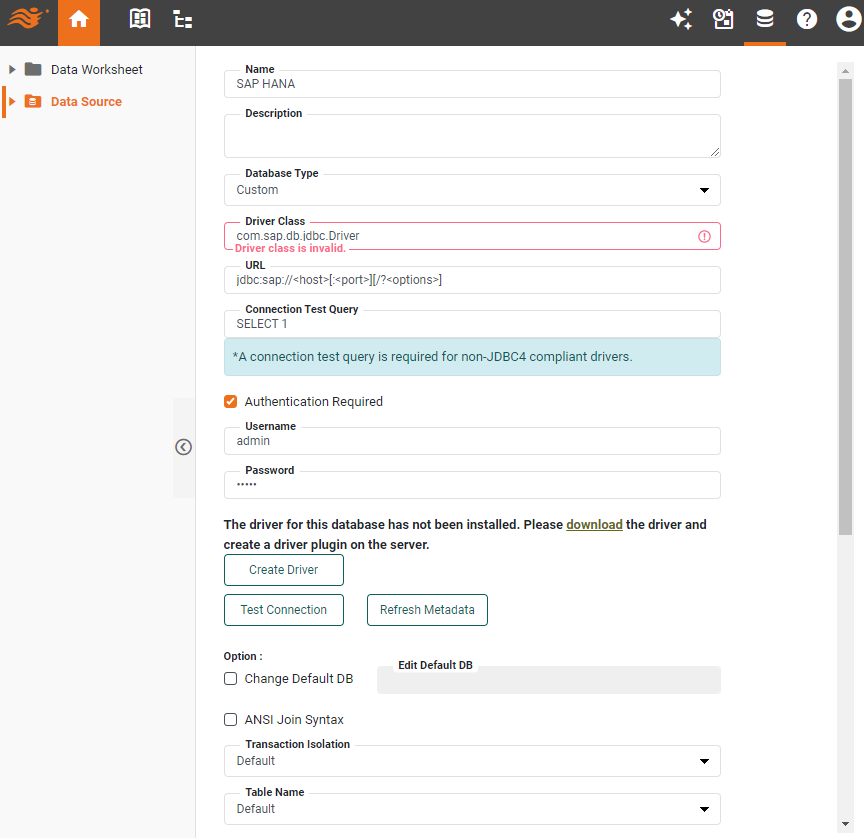Open the documentation book icon
The width and height of the screenshot is (864, 838).
coord(139,19)
